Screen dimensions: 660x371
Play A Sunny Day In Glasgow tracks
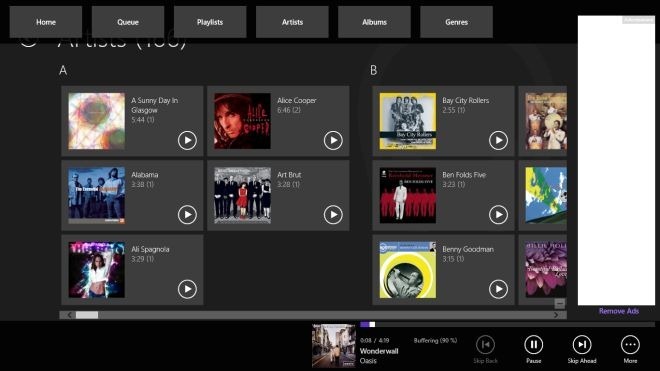(x=187, y=140)
